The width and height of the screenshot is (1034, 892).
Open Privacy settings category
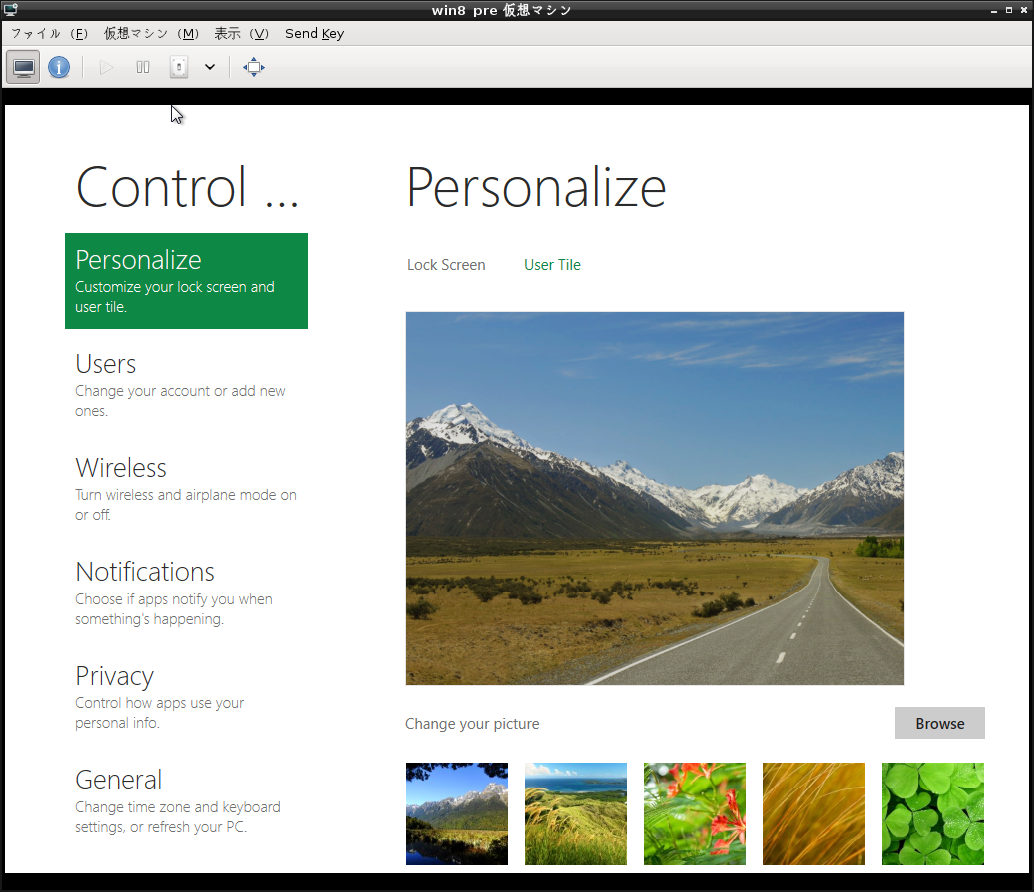pos(186,697)
